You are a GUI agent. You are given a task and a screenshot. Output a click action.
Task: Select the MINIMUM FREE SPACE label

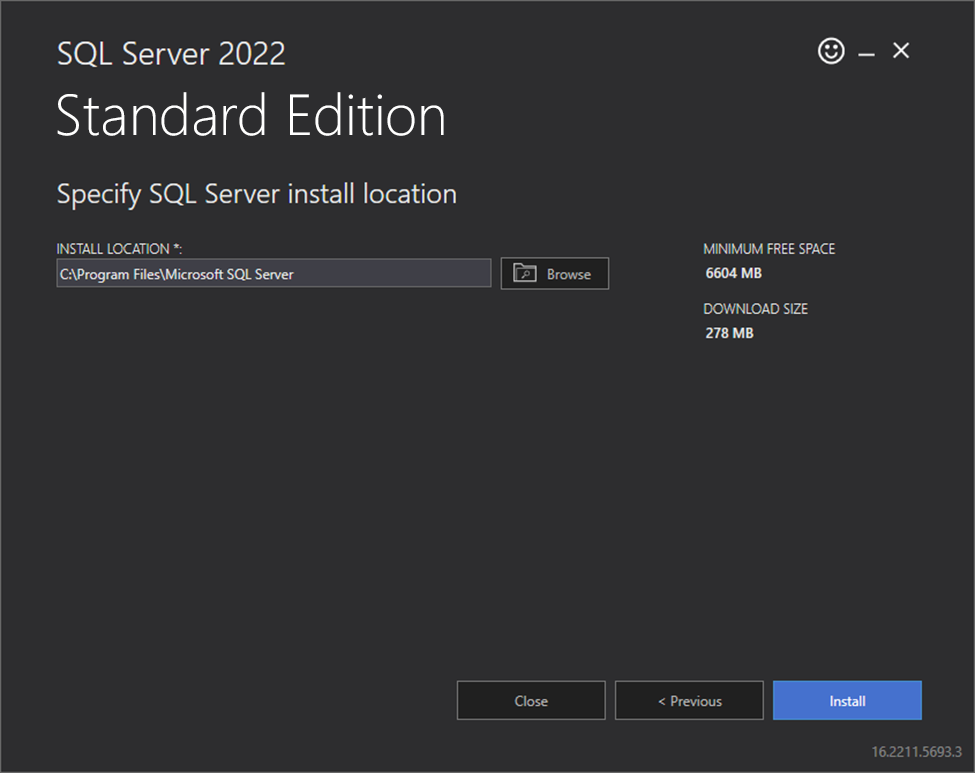point(768,249)
